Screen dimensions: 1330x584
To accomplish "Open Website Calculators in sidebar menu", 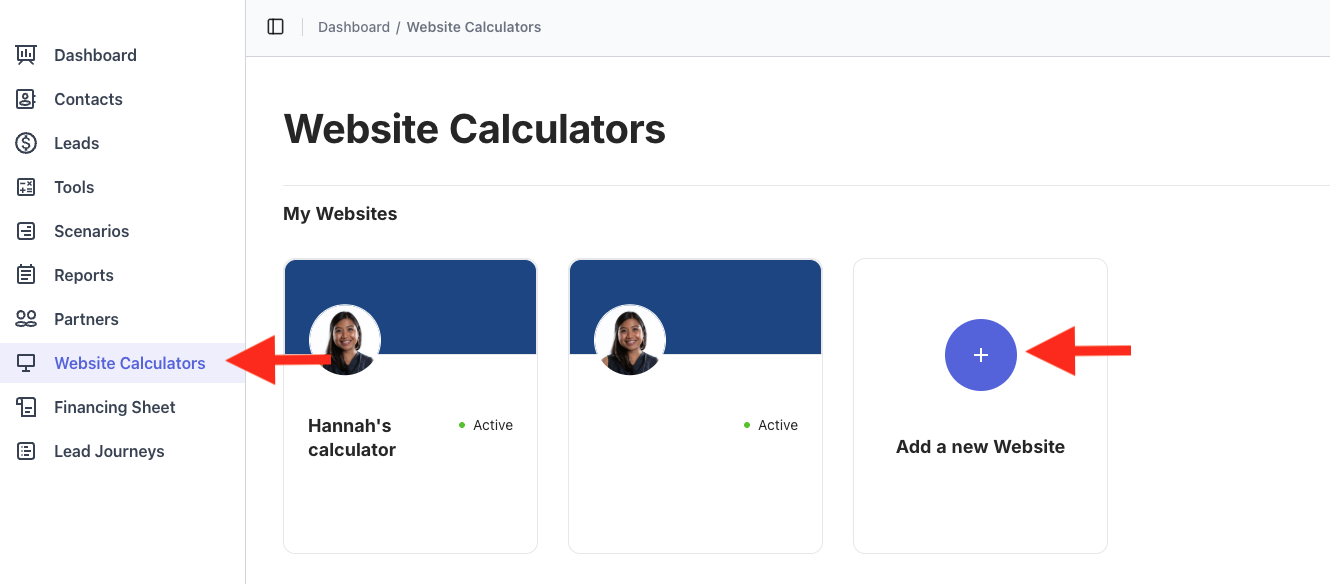I will click(x=129, y=363).
